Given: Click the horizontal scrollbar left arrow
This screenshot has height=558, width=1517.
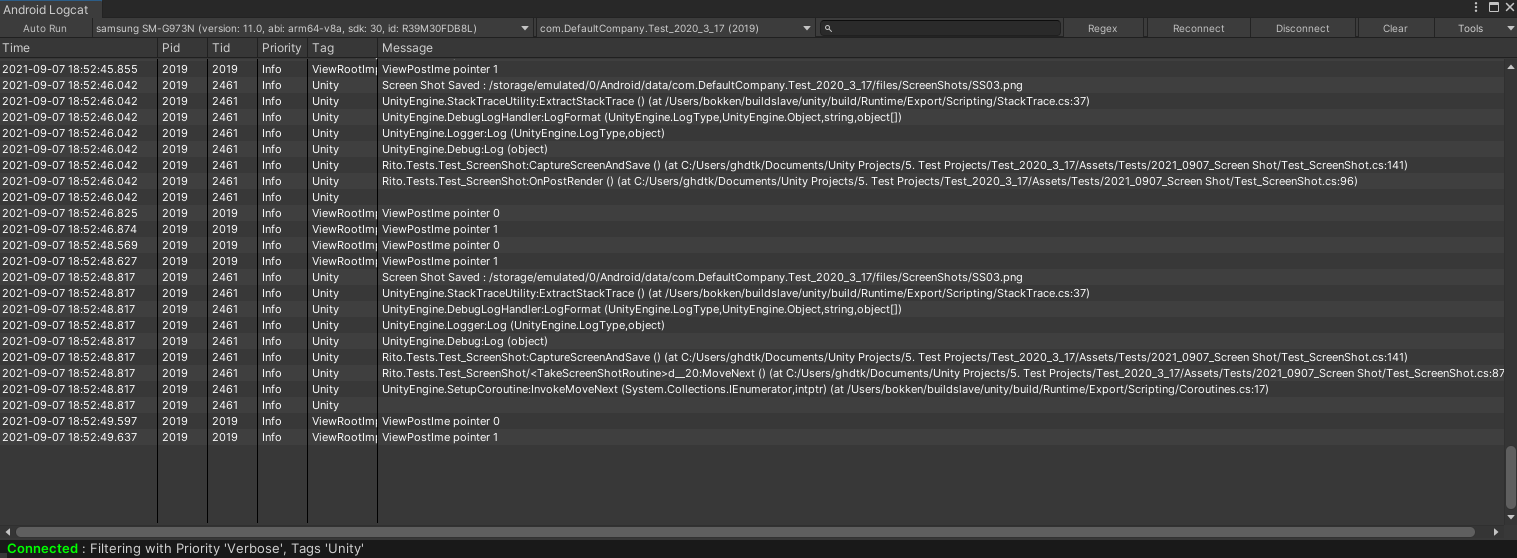Looking at the screenshot, I should pyautogui.click(x=8, y=532).
